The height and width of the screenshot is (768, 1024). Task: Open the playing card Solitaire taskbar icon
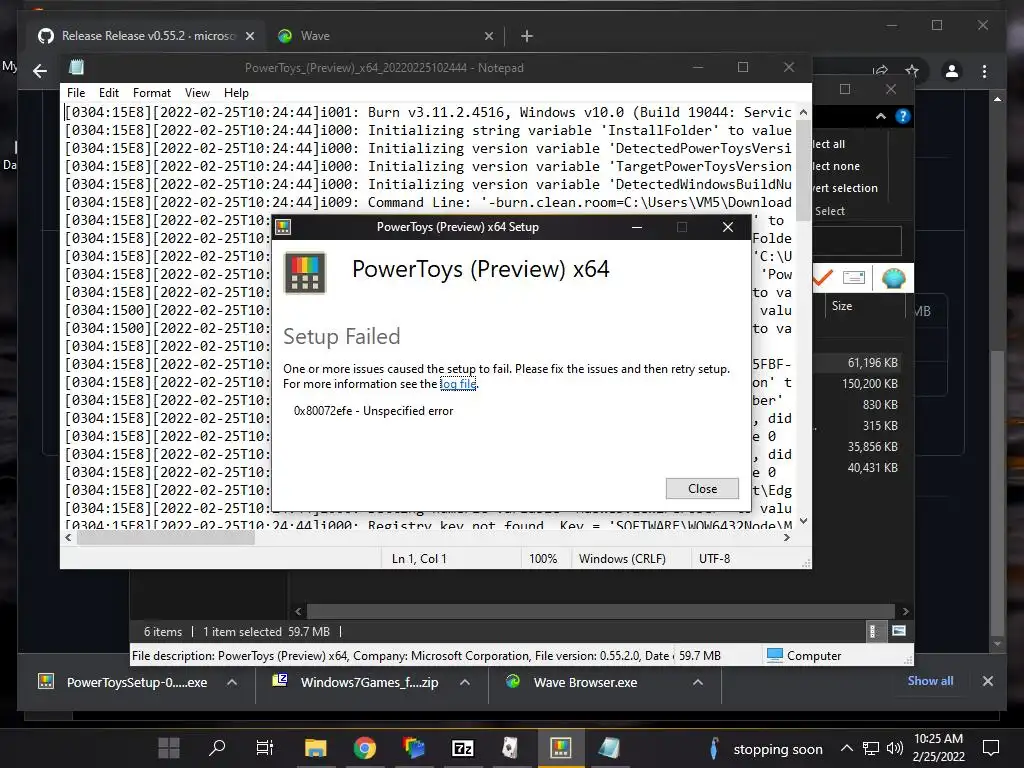pos(511,748)
